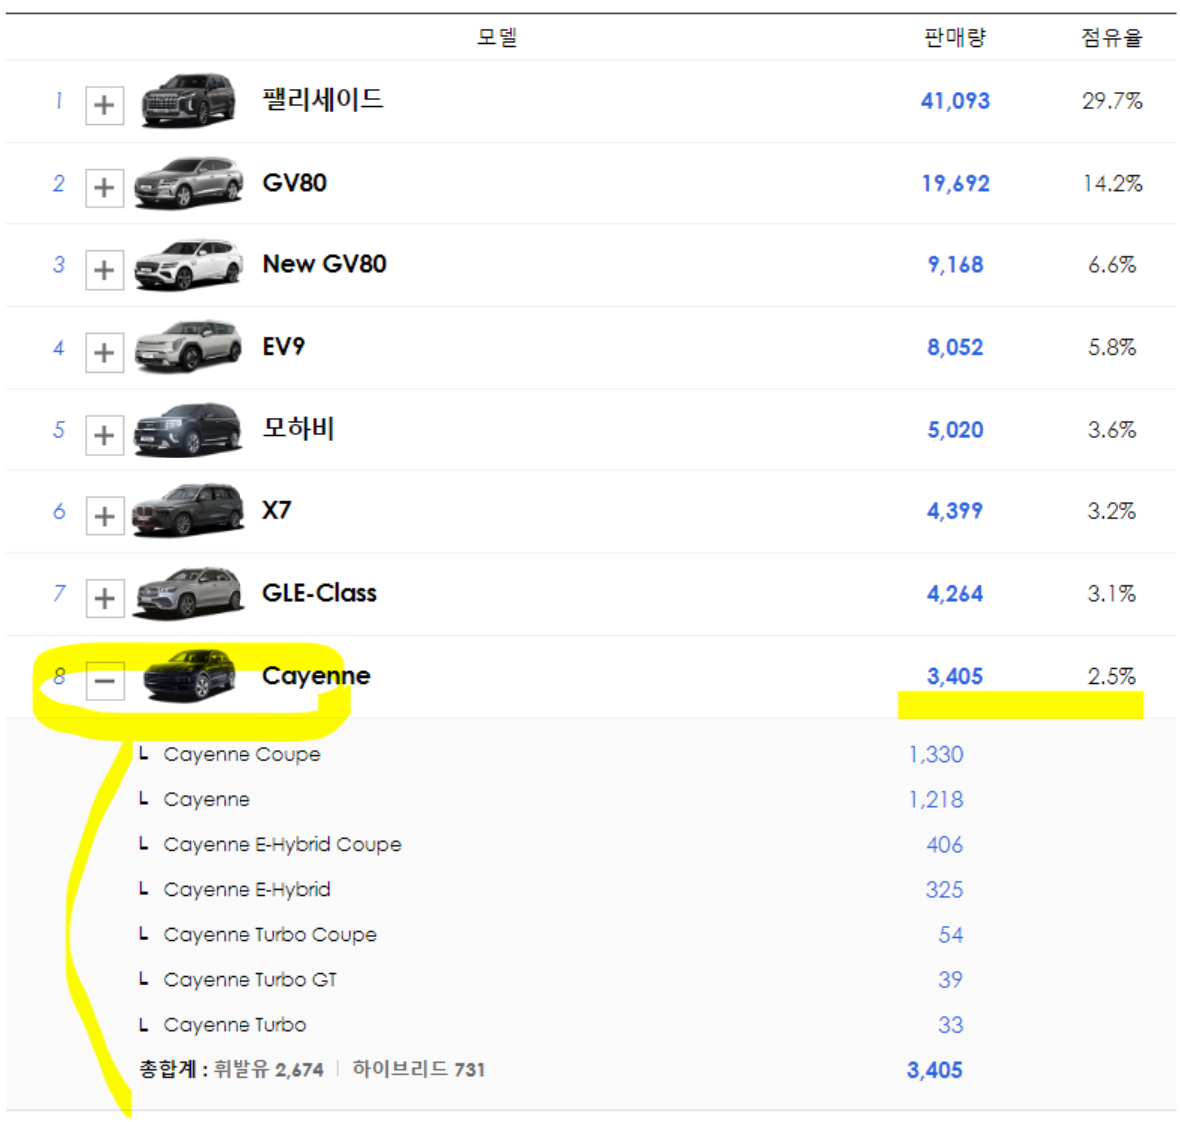Viewport: 1180px width, 1122px height.
Task: Select the E-Hybrid figure 325
Action: 944,890
